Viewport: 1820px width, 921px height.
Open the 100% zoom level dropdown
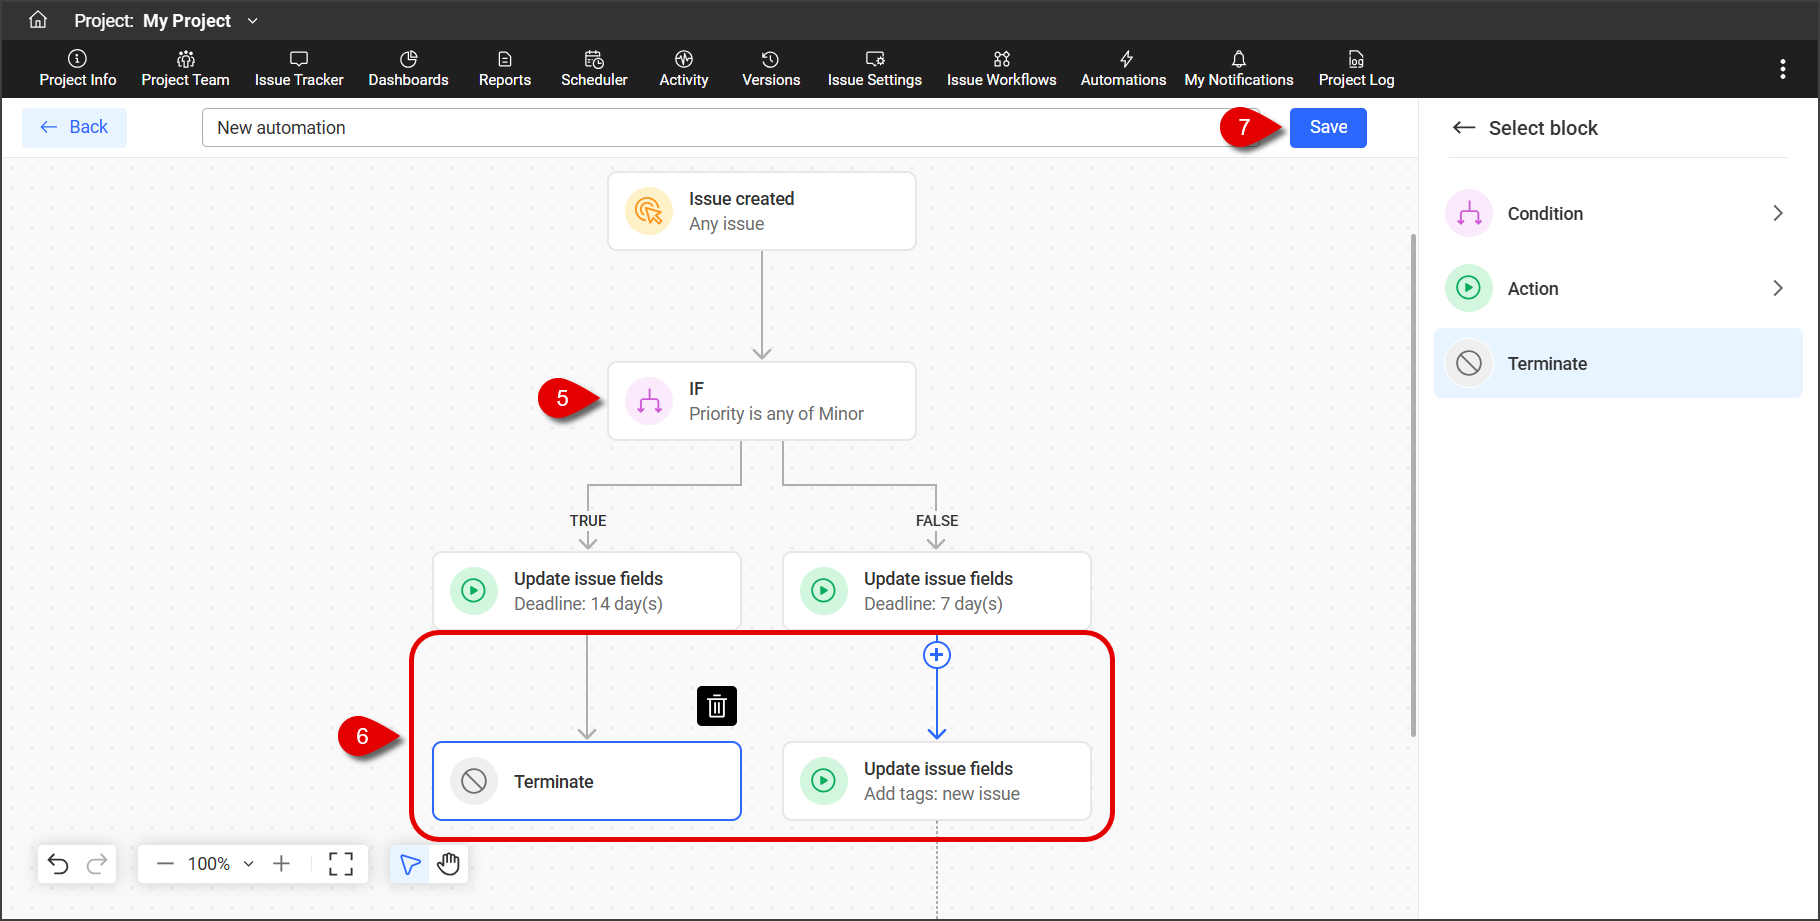point(221,864)
